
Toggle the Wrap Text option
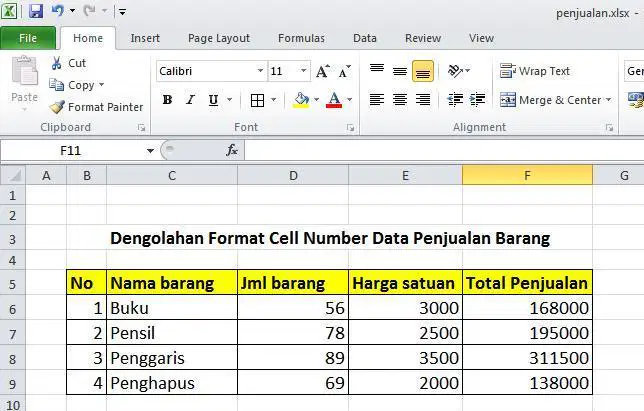(x=534, y=71)
